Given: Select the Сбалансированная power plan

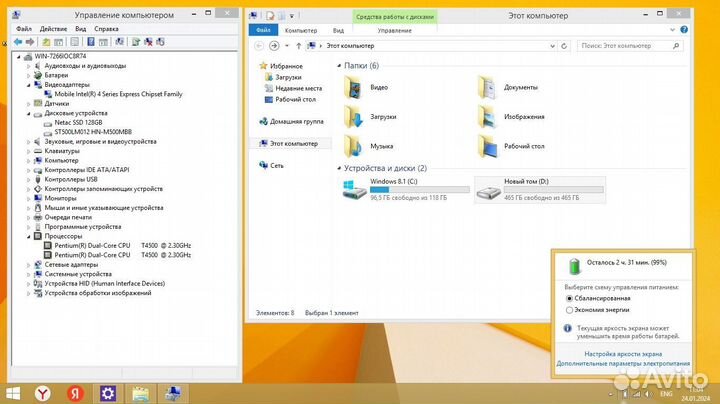Looking at the screenshot, I should tap(569, 298).
